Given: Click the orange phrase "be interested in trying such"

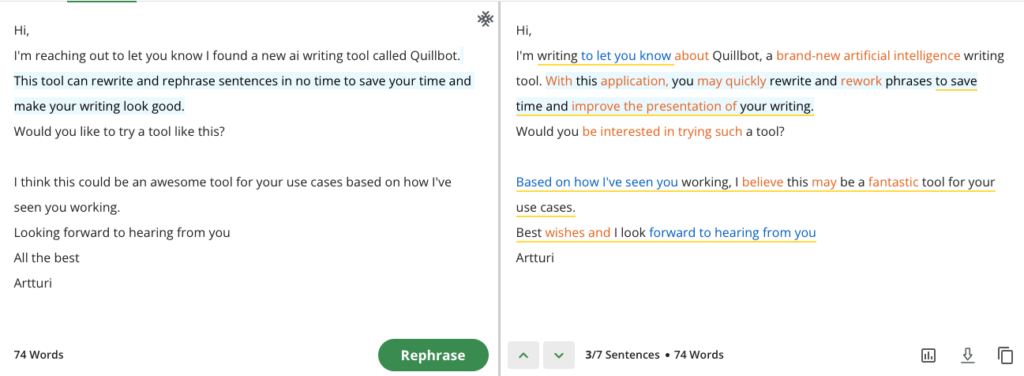Looking at the screenshot, I should click(x=662, y=132).
